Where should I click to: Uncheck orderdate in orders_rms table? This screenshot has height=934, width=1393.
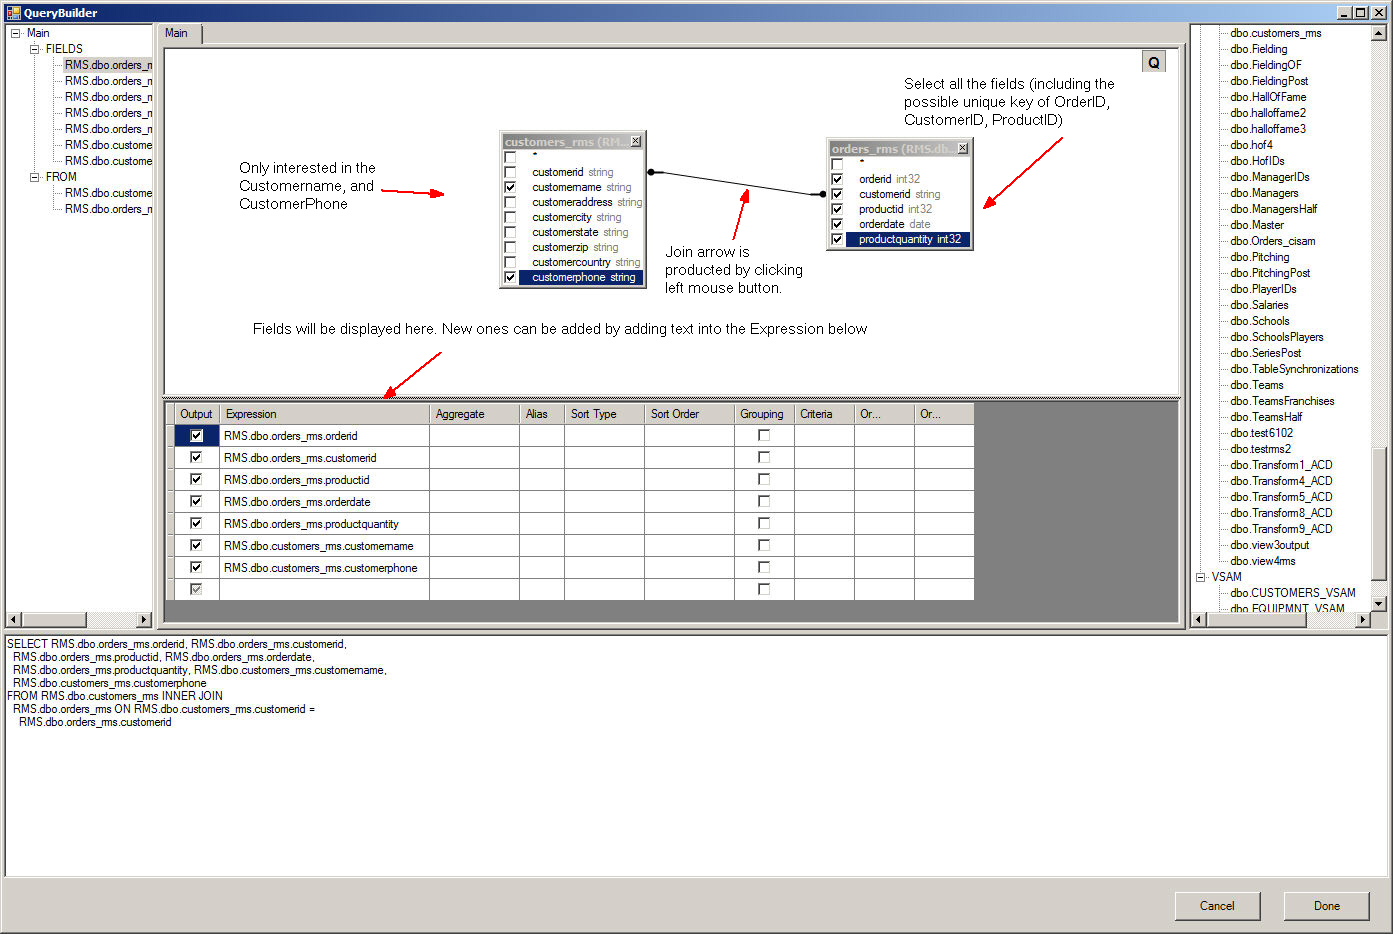837,224
